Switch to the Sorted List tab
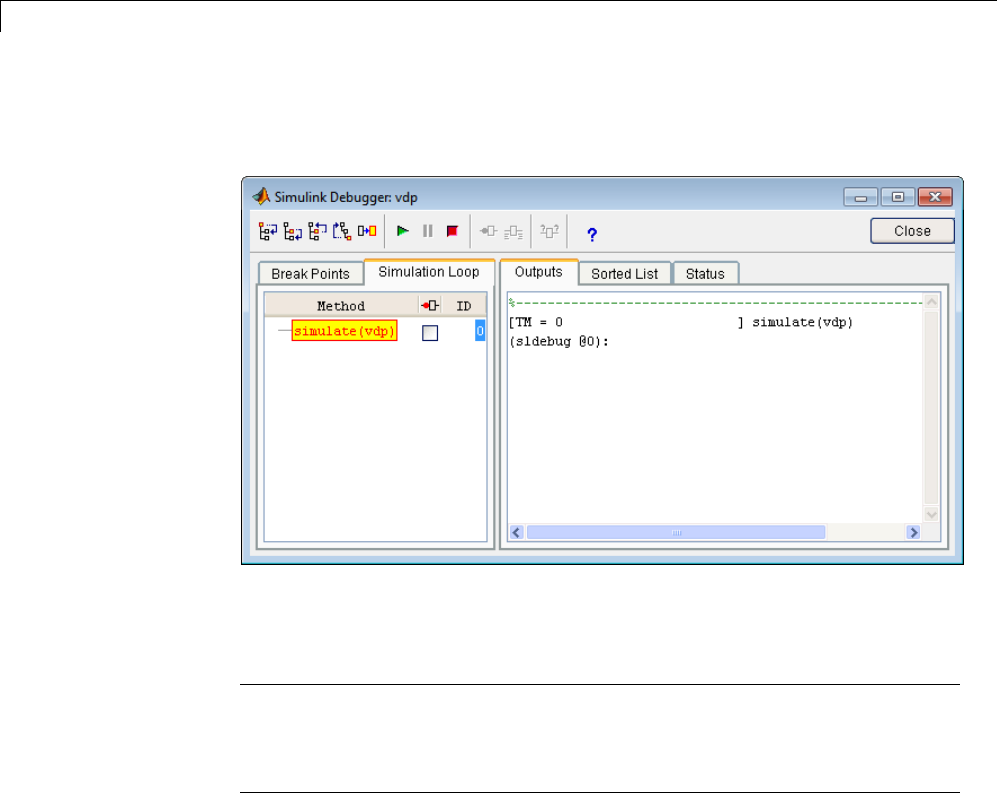 (x=624, y=274)
